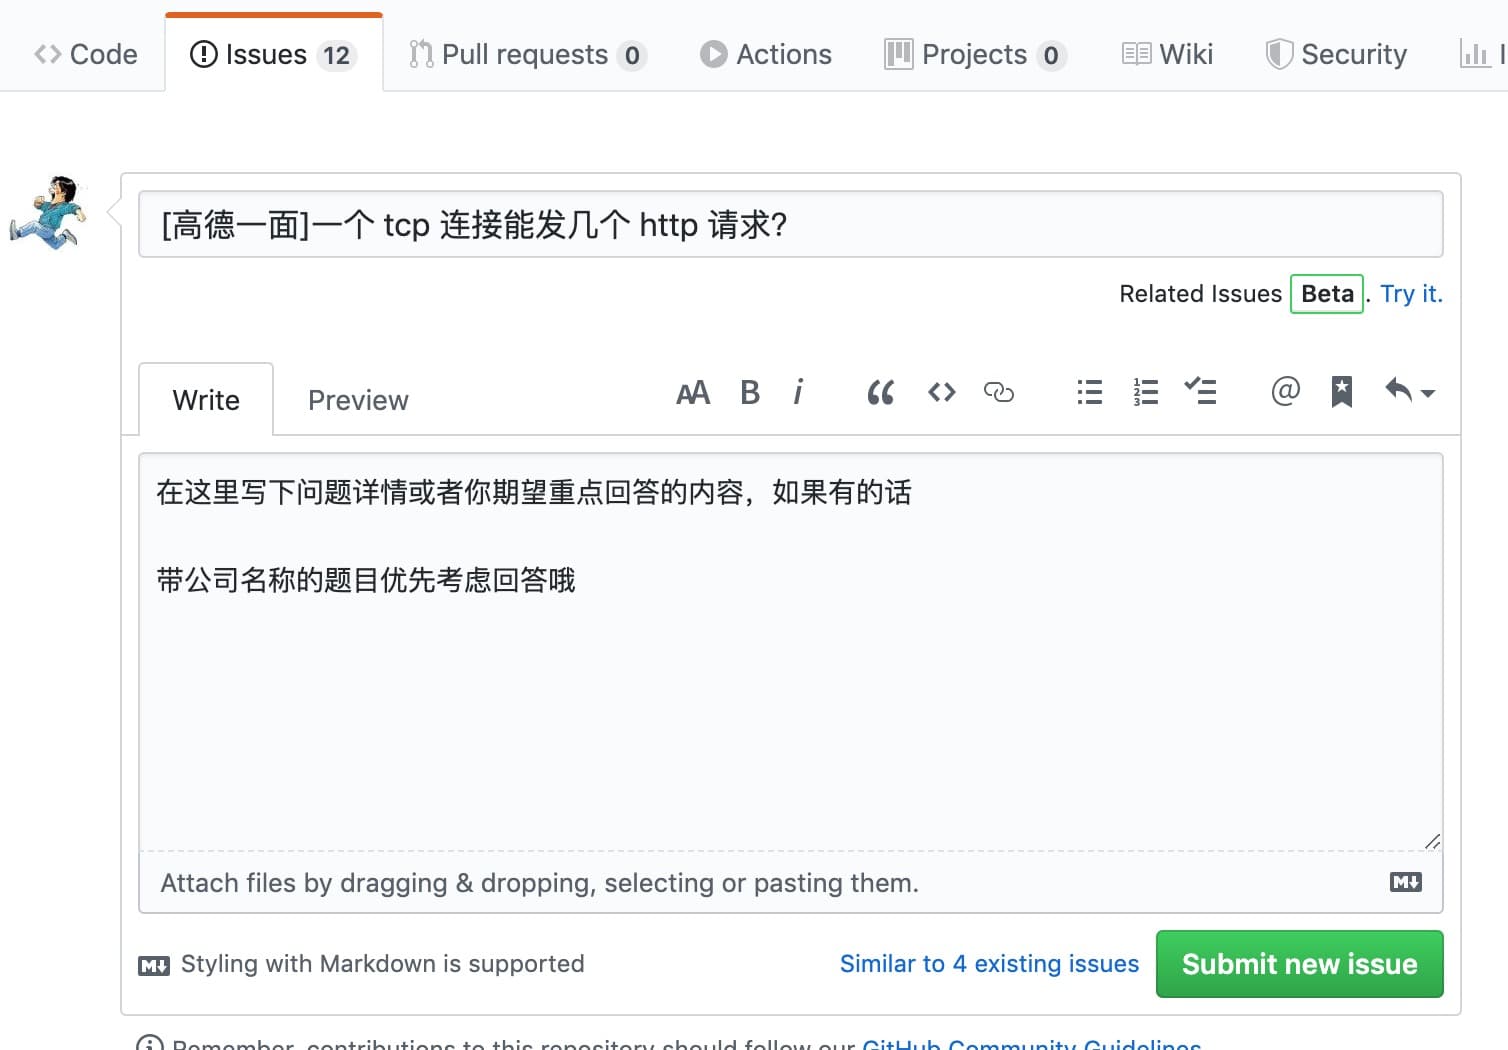
Task: Add a link with the chain icon
Action: coord(998,393)
